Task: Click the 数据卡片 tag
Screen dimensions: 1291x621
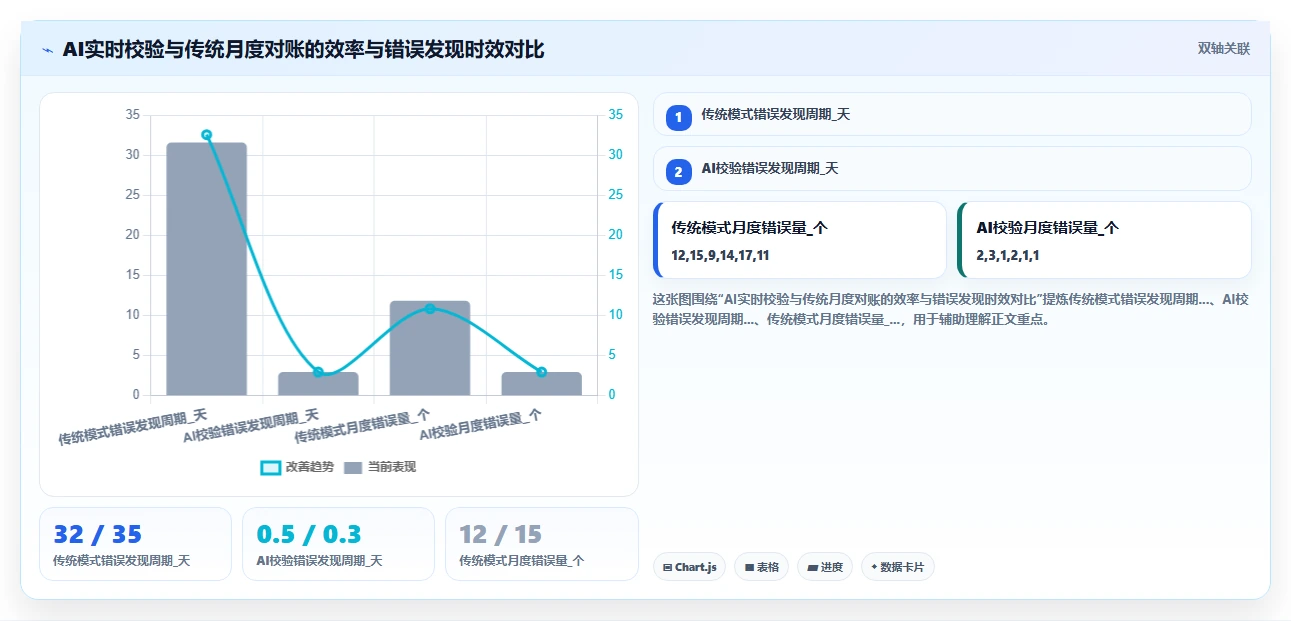Action: tap(898, 567)
